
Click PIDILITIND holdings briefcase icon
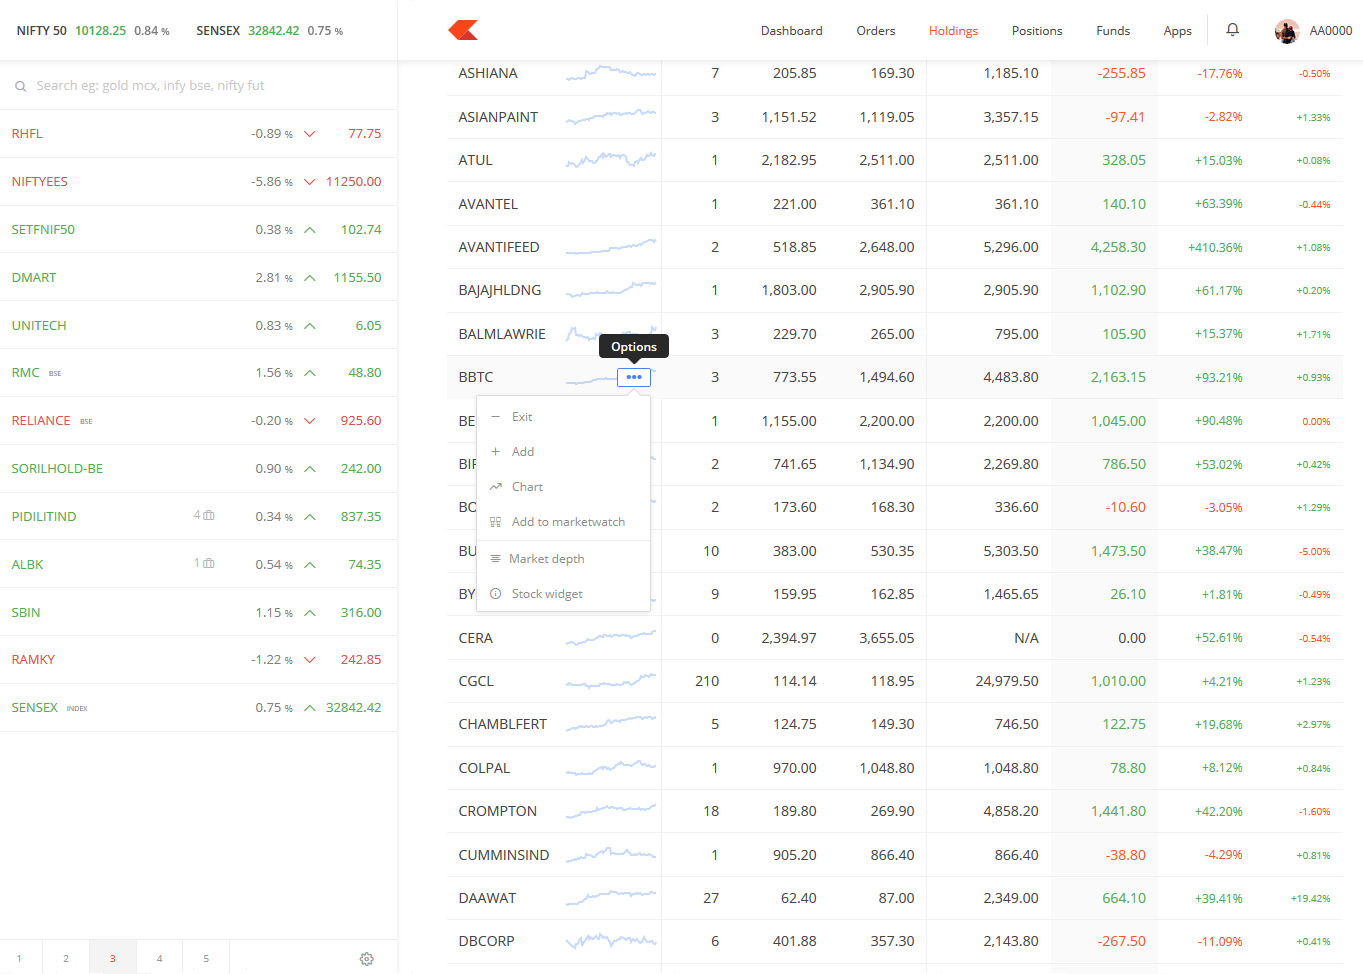pos(209,516)
